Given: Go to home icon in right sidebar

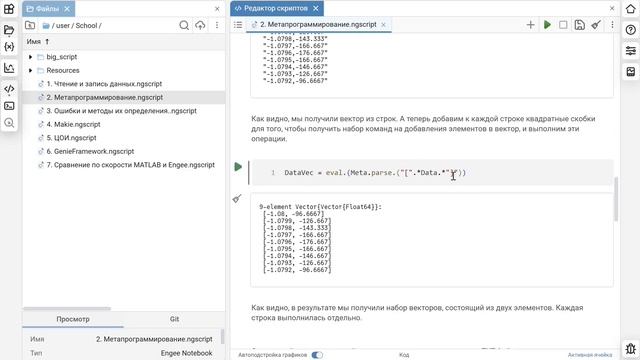Looking at the screenshot, I should click(631, 9).
